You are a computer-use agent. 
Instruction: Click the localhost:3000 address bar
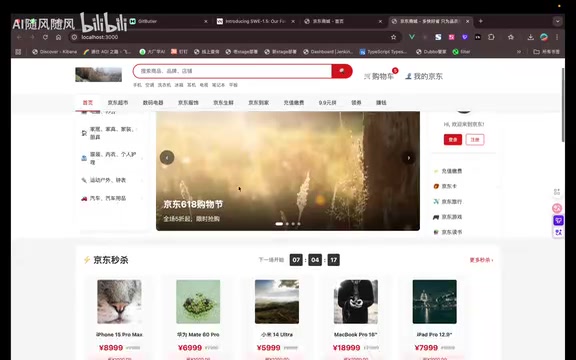[235, 37]
